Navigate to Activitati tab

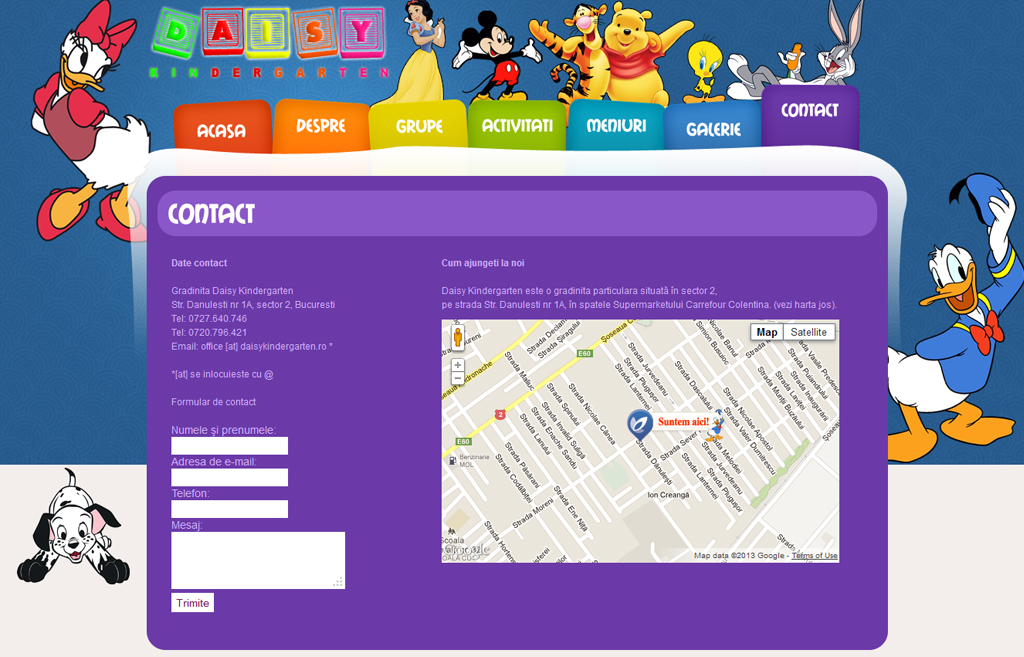pos(516,126)
